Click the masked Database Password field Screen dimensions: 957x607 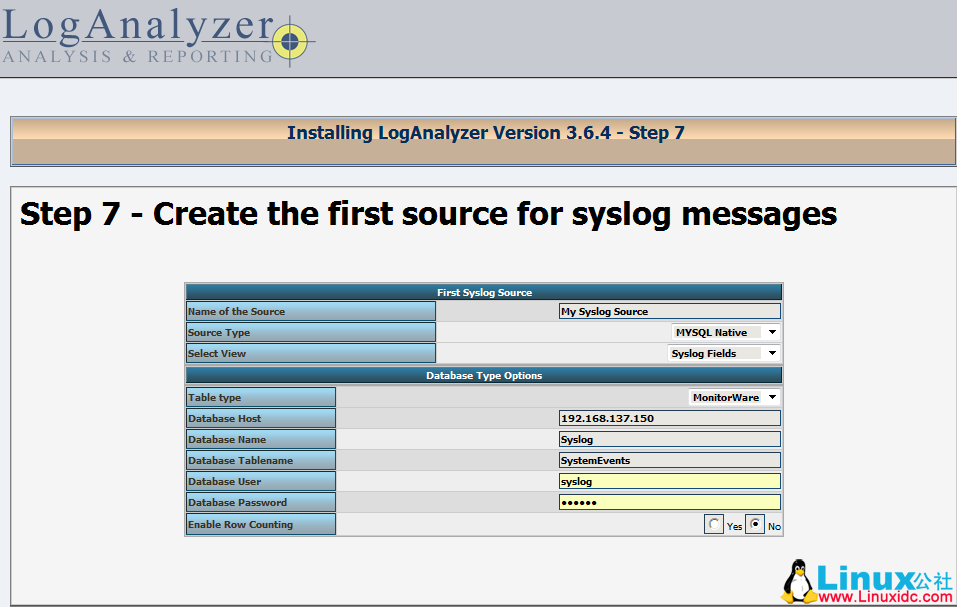669,502
